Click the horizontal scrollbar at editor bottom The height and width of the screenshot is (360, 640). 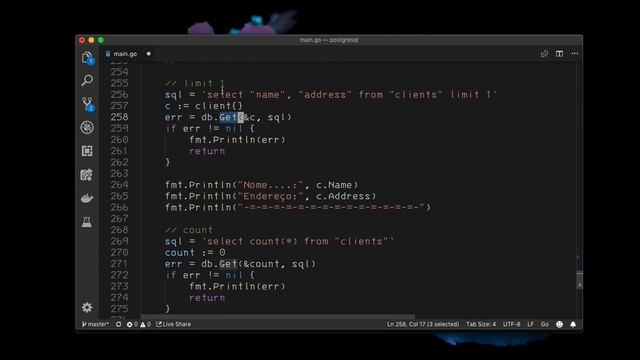[278, 316]
